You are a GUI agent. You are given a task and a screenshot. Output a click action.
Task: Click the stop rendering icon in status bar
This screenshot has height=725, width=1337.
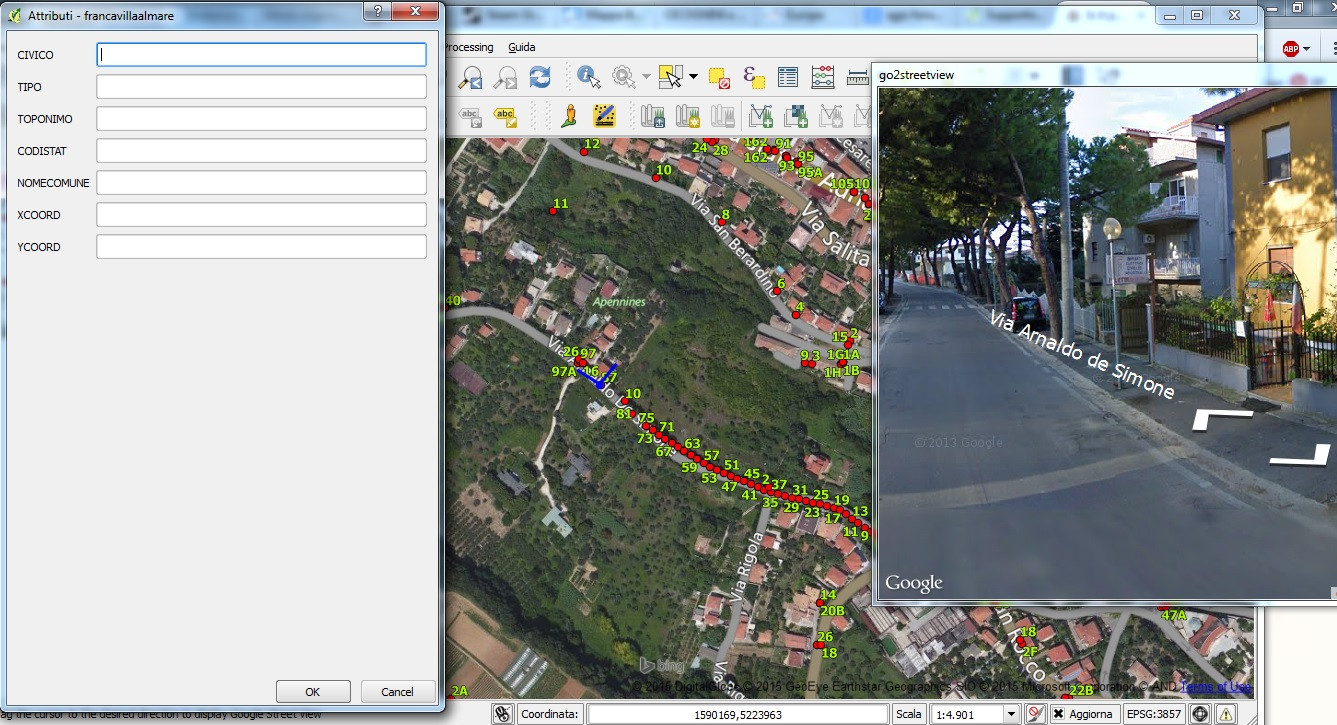(1036, 714)
